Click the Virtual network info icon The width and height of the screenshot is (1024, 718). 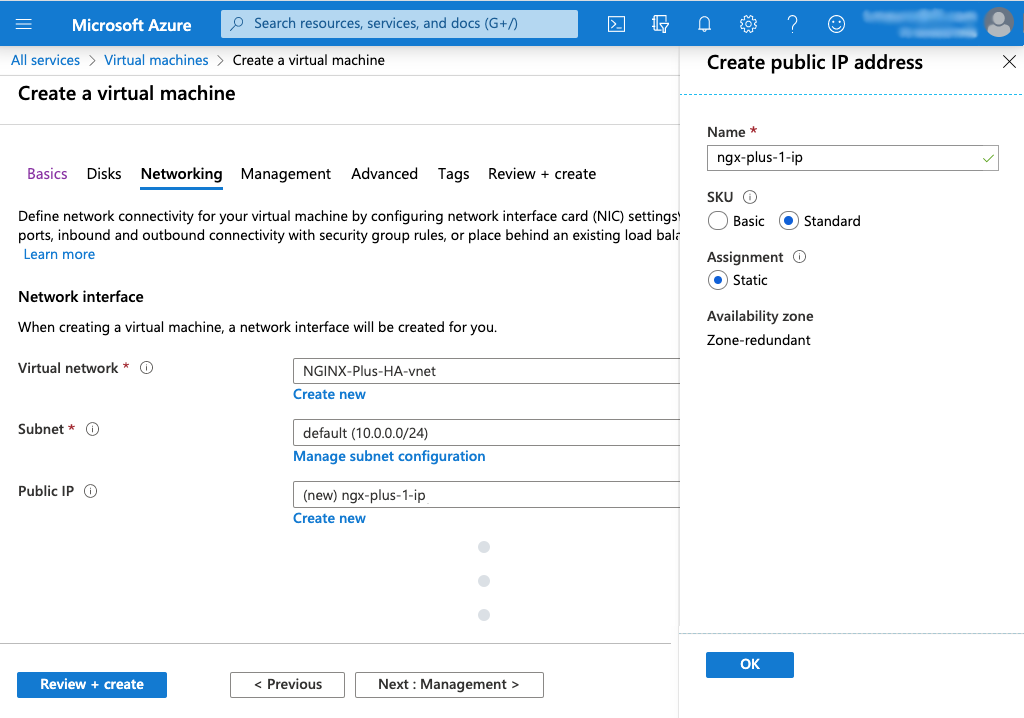(146, 368)
